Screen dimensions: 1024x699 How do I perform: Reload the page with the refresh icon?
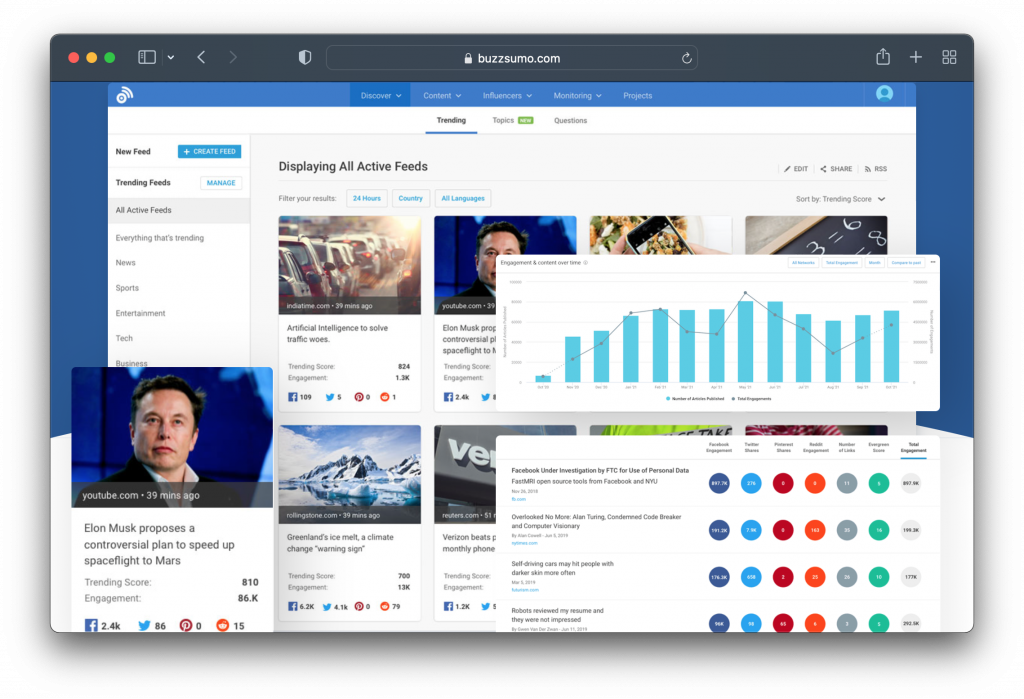click(x=686, y=58)
